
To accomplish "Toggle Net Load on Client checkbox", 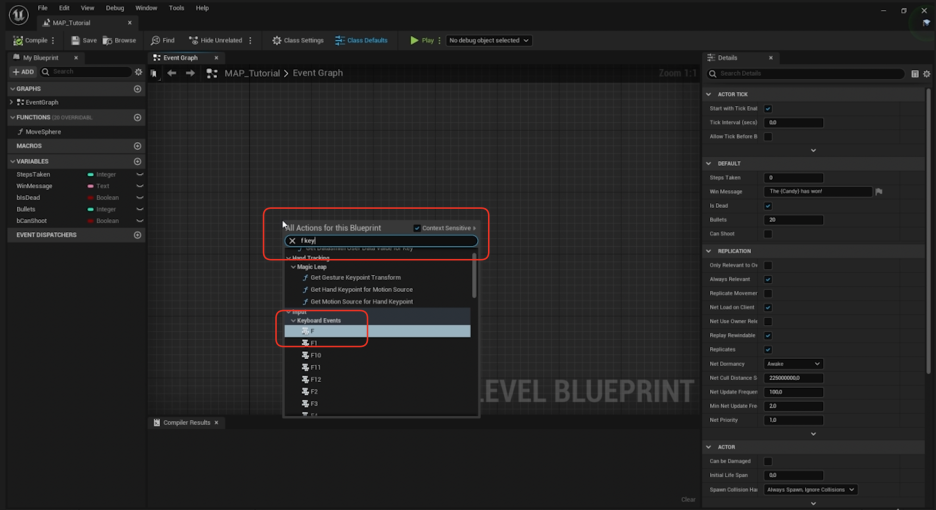I will coord(768,308).
